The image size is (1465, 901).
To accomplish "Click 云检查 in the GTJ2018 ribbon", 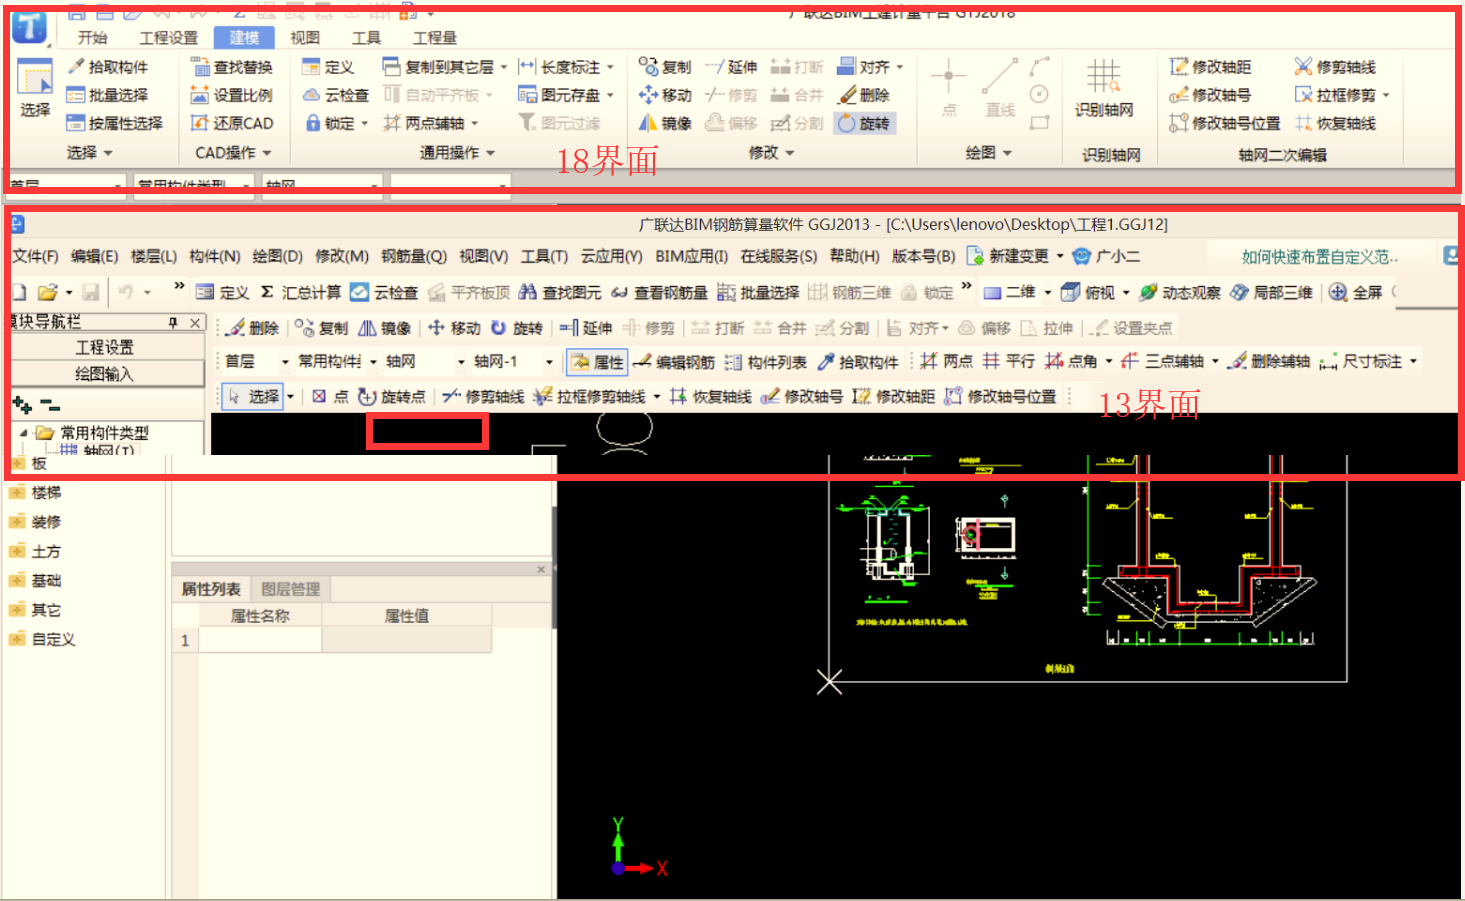I will pos(336,95).
